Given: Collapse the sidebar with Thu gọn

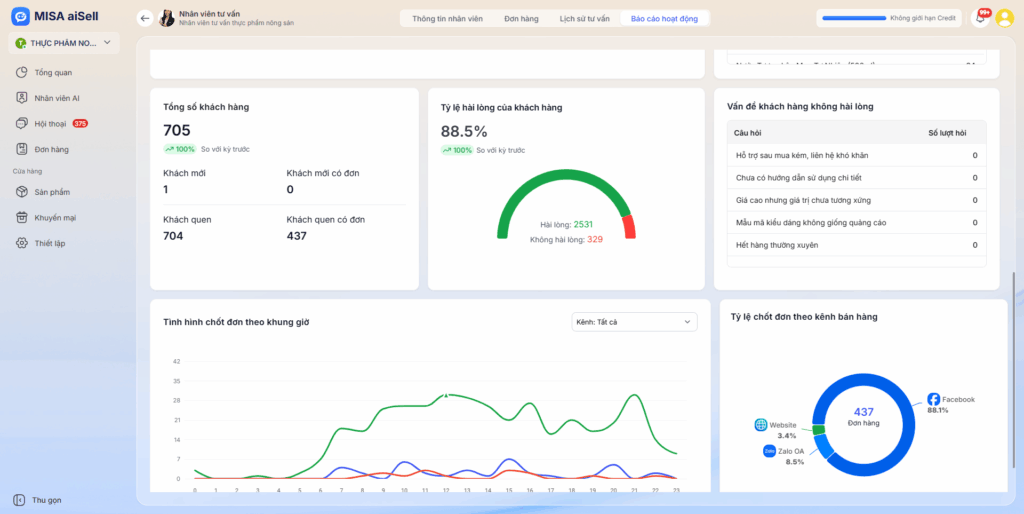Looking at the screenshot, I should [x=46, y=500].
